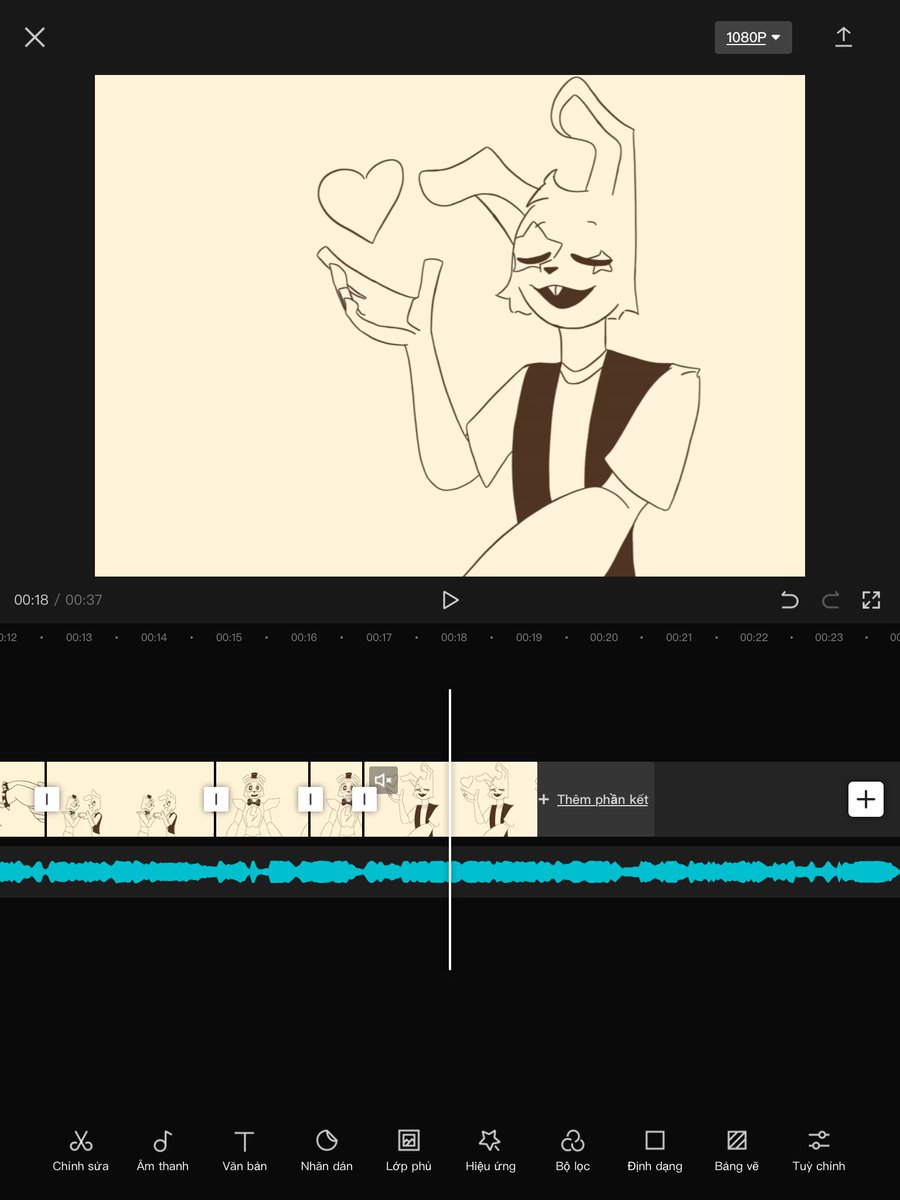Click the Thêm phần kết link

point(602,799)
